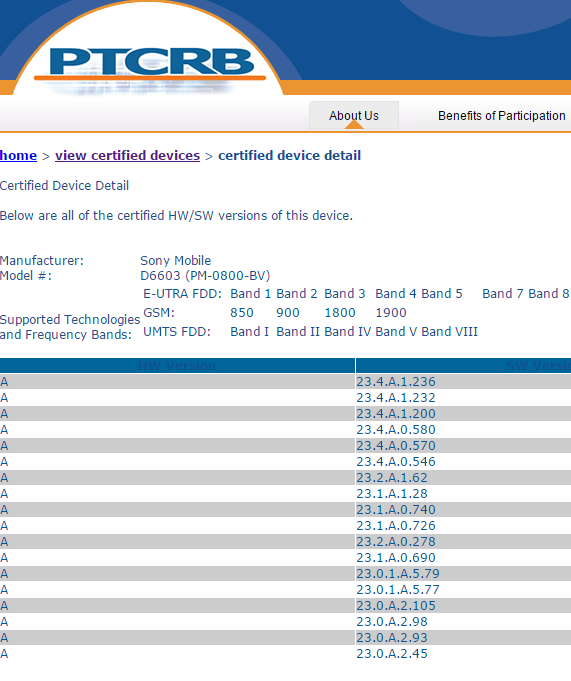This screenshot has width=571, height=681.
Task: Select software version 23.0.A.2.98
Action: click(392, 621)
